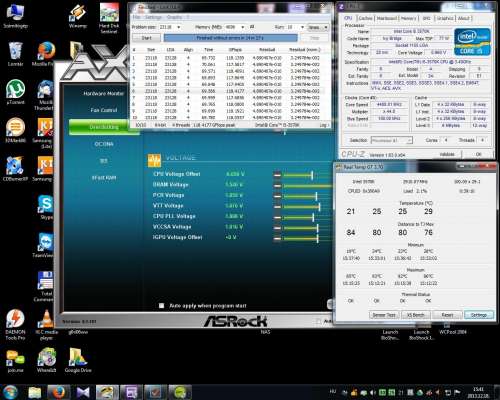Open the 3DMark06 desktop shortcut

15,130
